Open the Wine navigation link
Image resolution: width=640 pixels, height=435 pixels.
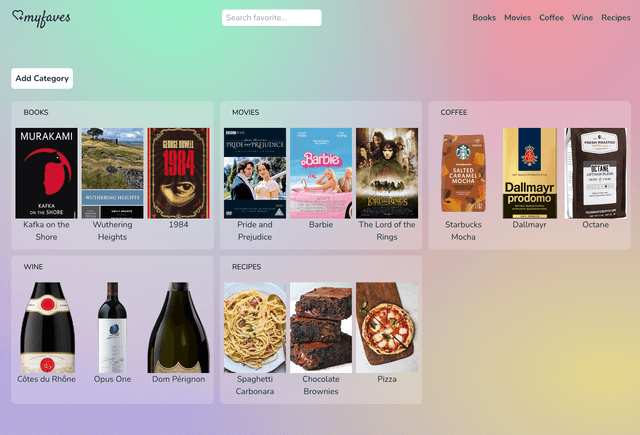582,18
